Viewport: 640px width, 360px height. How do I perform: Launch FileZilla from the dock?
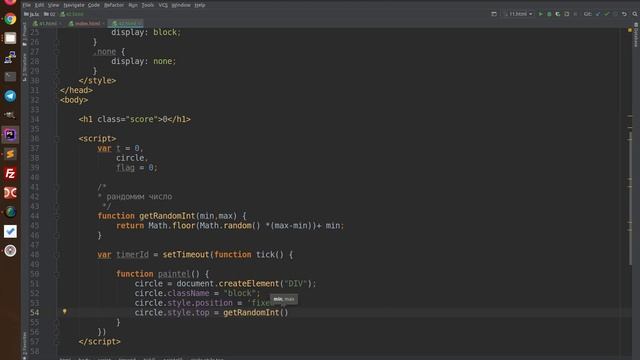tap(10, 173)
